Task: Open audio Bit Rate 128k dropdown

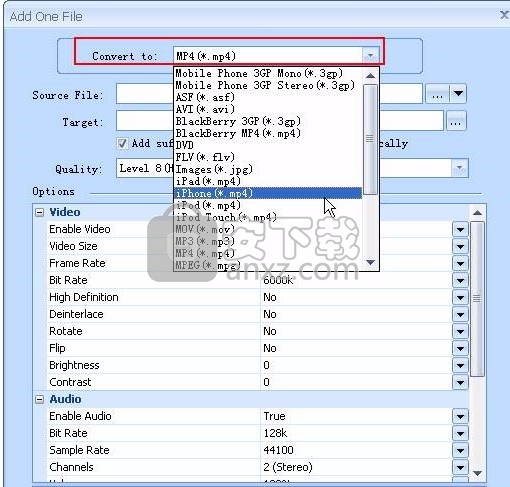Action: coord(460,433)
